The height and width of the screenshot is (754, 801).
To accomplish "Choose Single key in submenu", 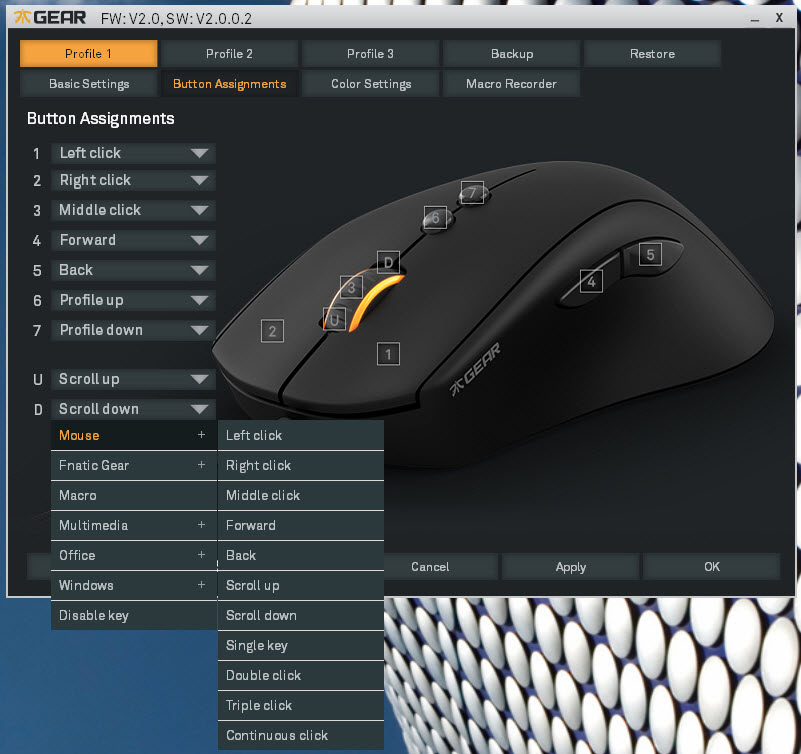I will tap(301, 646).
